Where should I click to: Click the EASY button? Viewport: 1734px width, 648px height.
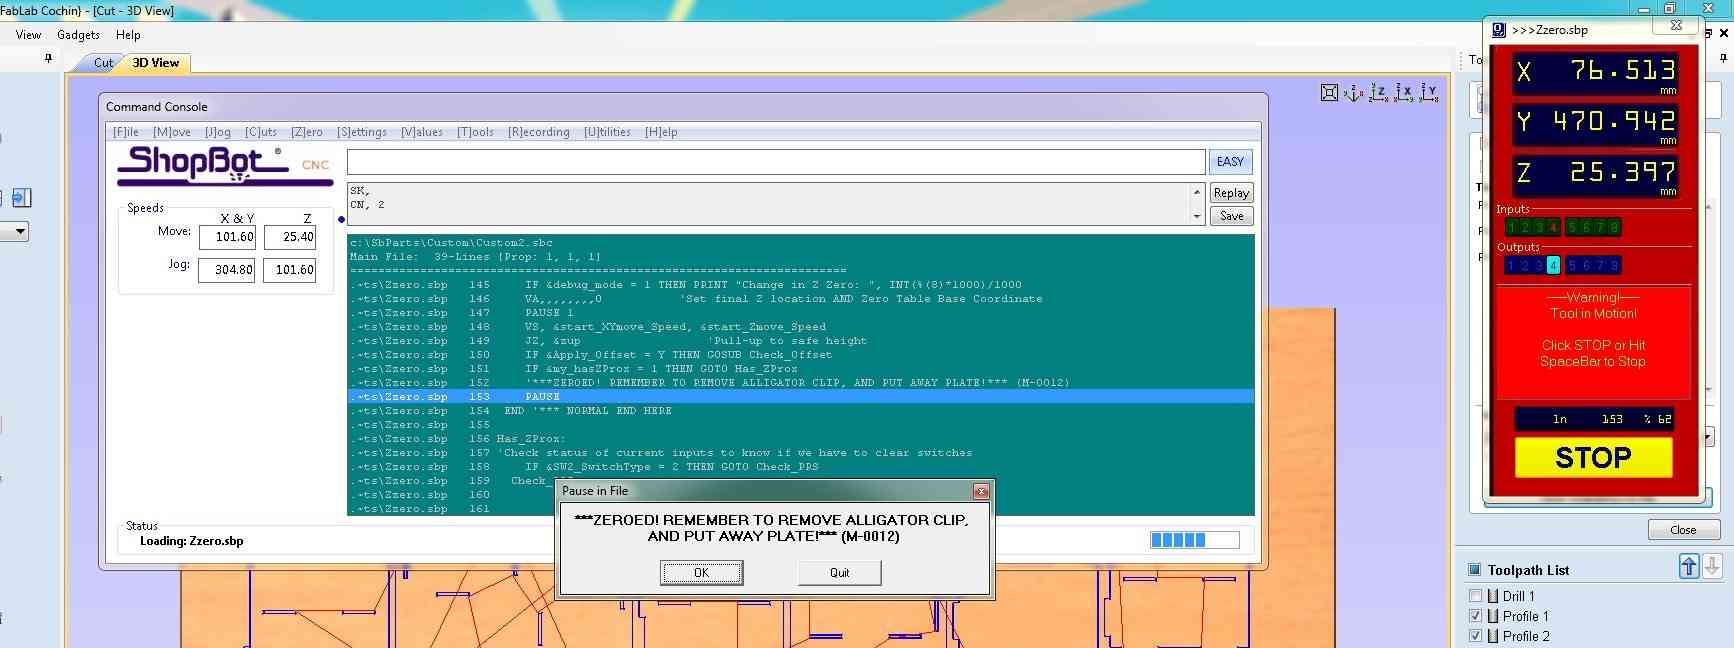[x=1230, y=162]
